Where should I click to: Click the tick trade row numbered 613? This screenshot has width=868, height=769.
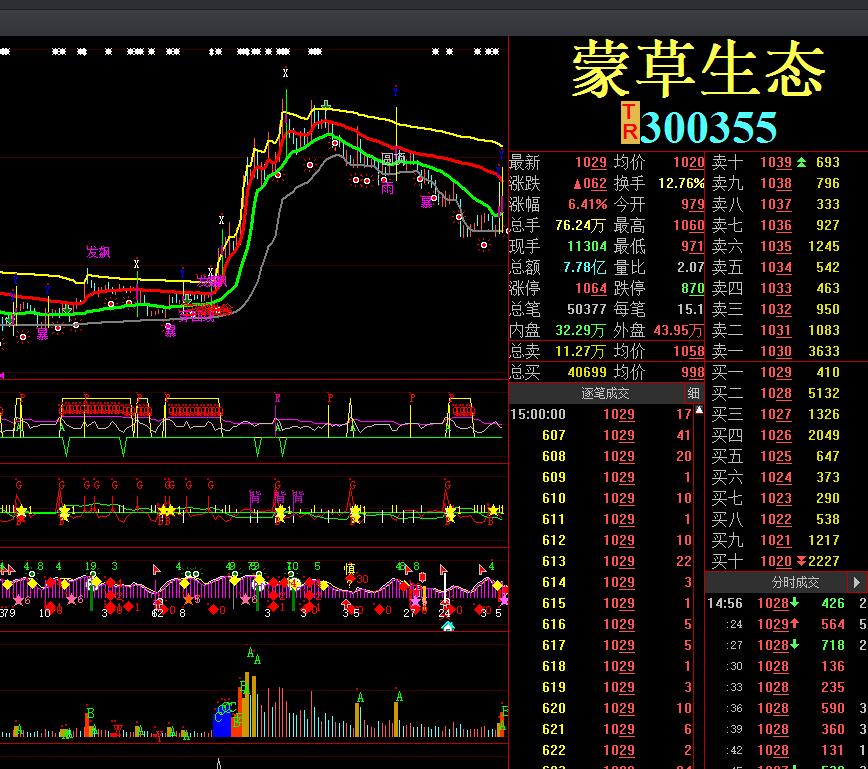click(601, 562)
